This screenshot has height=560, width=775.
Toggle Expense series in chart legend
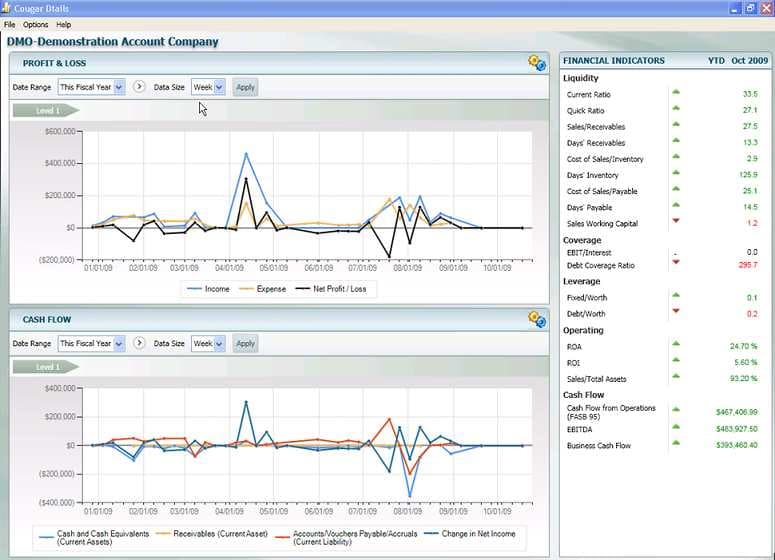(265, 289)
